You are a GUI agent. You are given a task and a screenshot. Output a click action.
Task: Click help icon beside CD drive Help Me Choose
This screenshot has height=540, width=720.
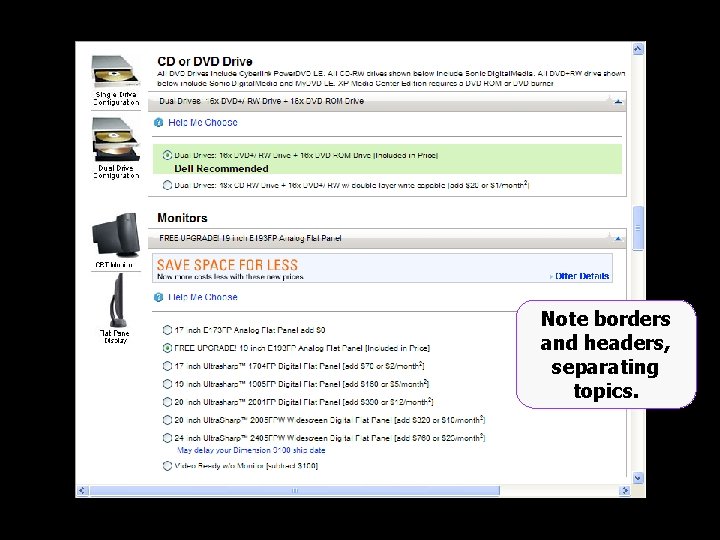click(x=158, y=123)
